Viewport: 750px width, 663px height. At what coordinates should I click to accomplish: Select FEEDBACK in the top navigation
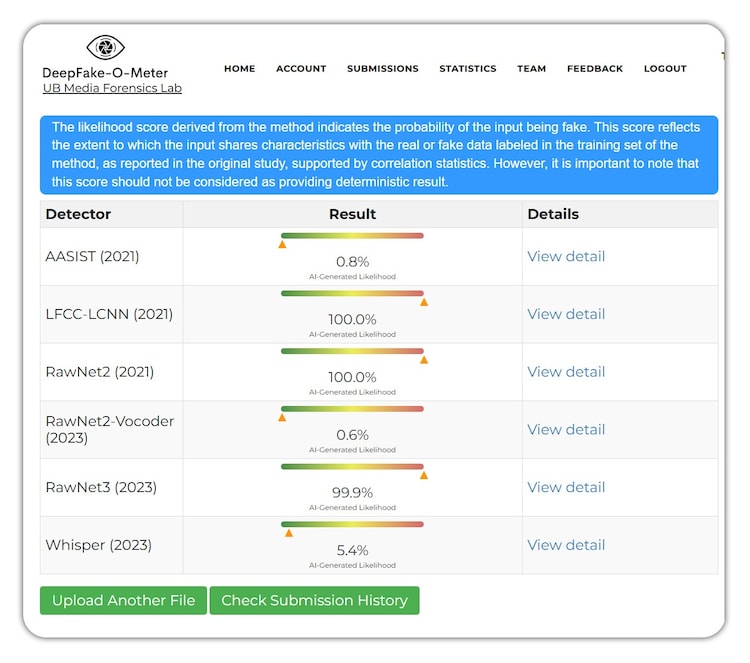coord(594,69)
